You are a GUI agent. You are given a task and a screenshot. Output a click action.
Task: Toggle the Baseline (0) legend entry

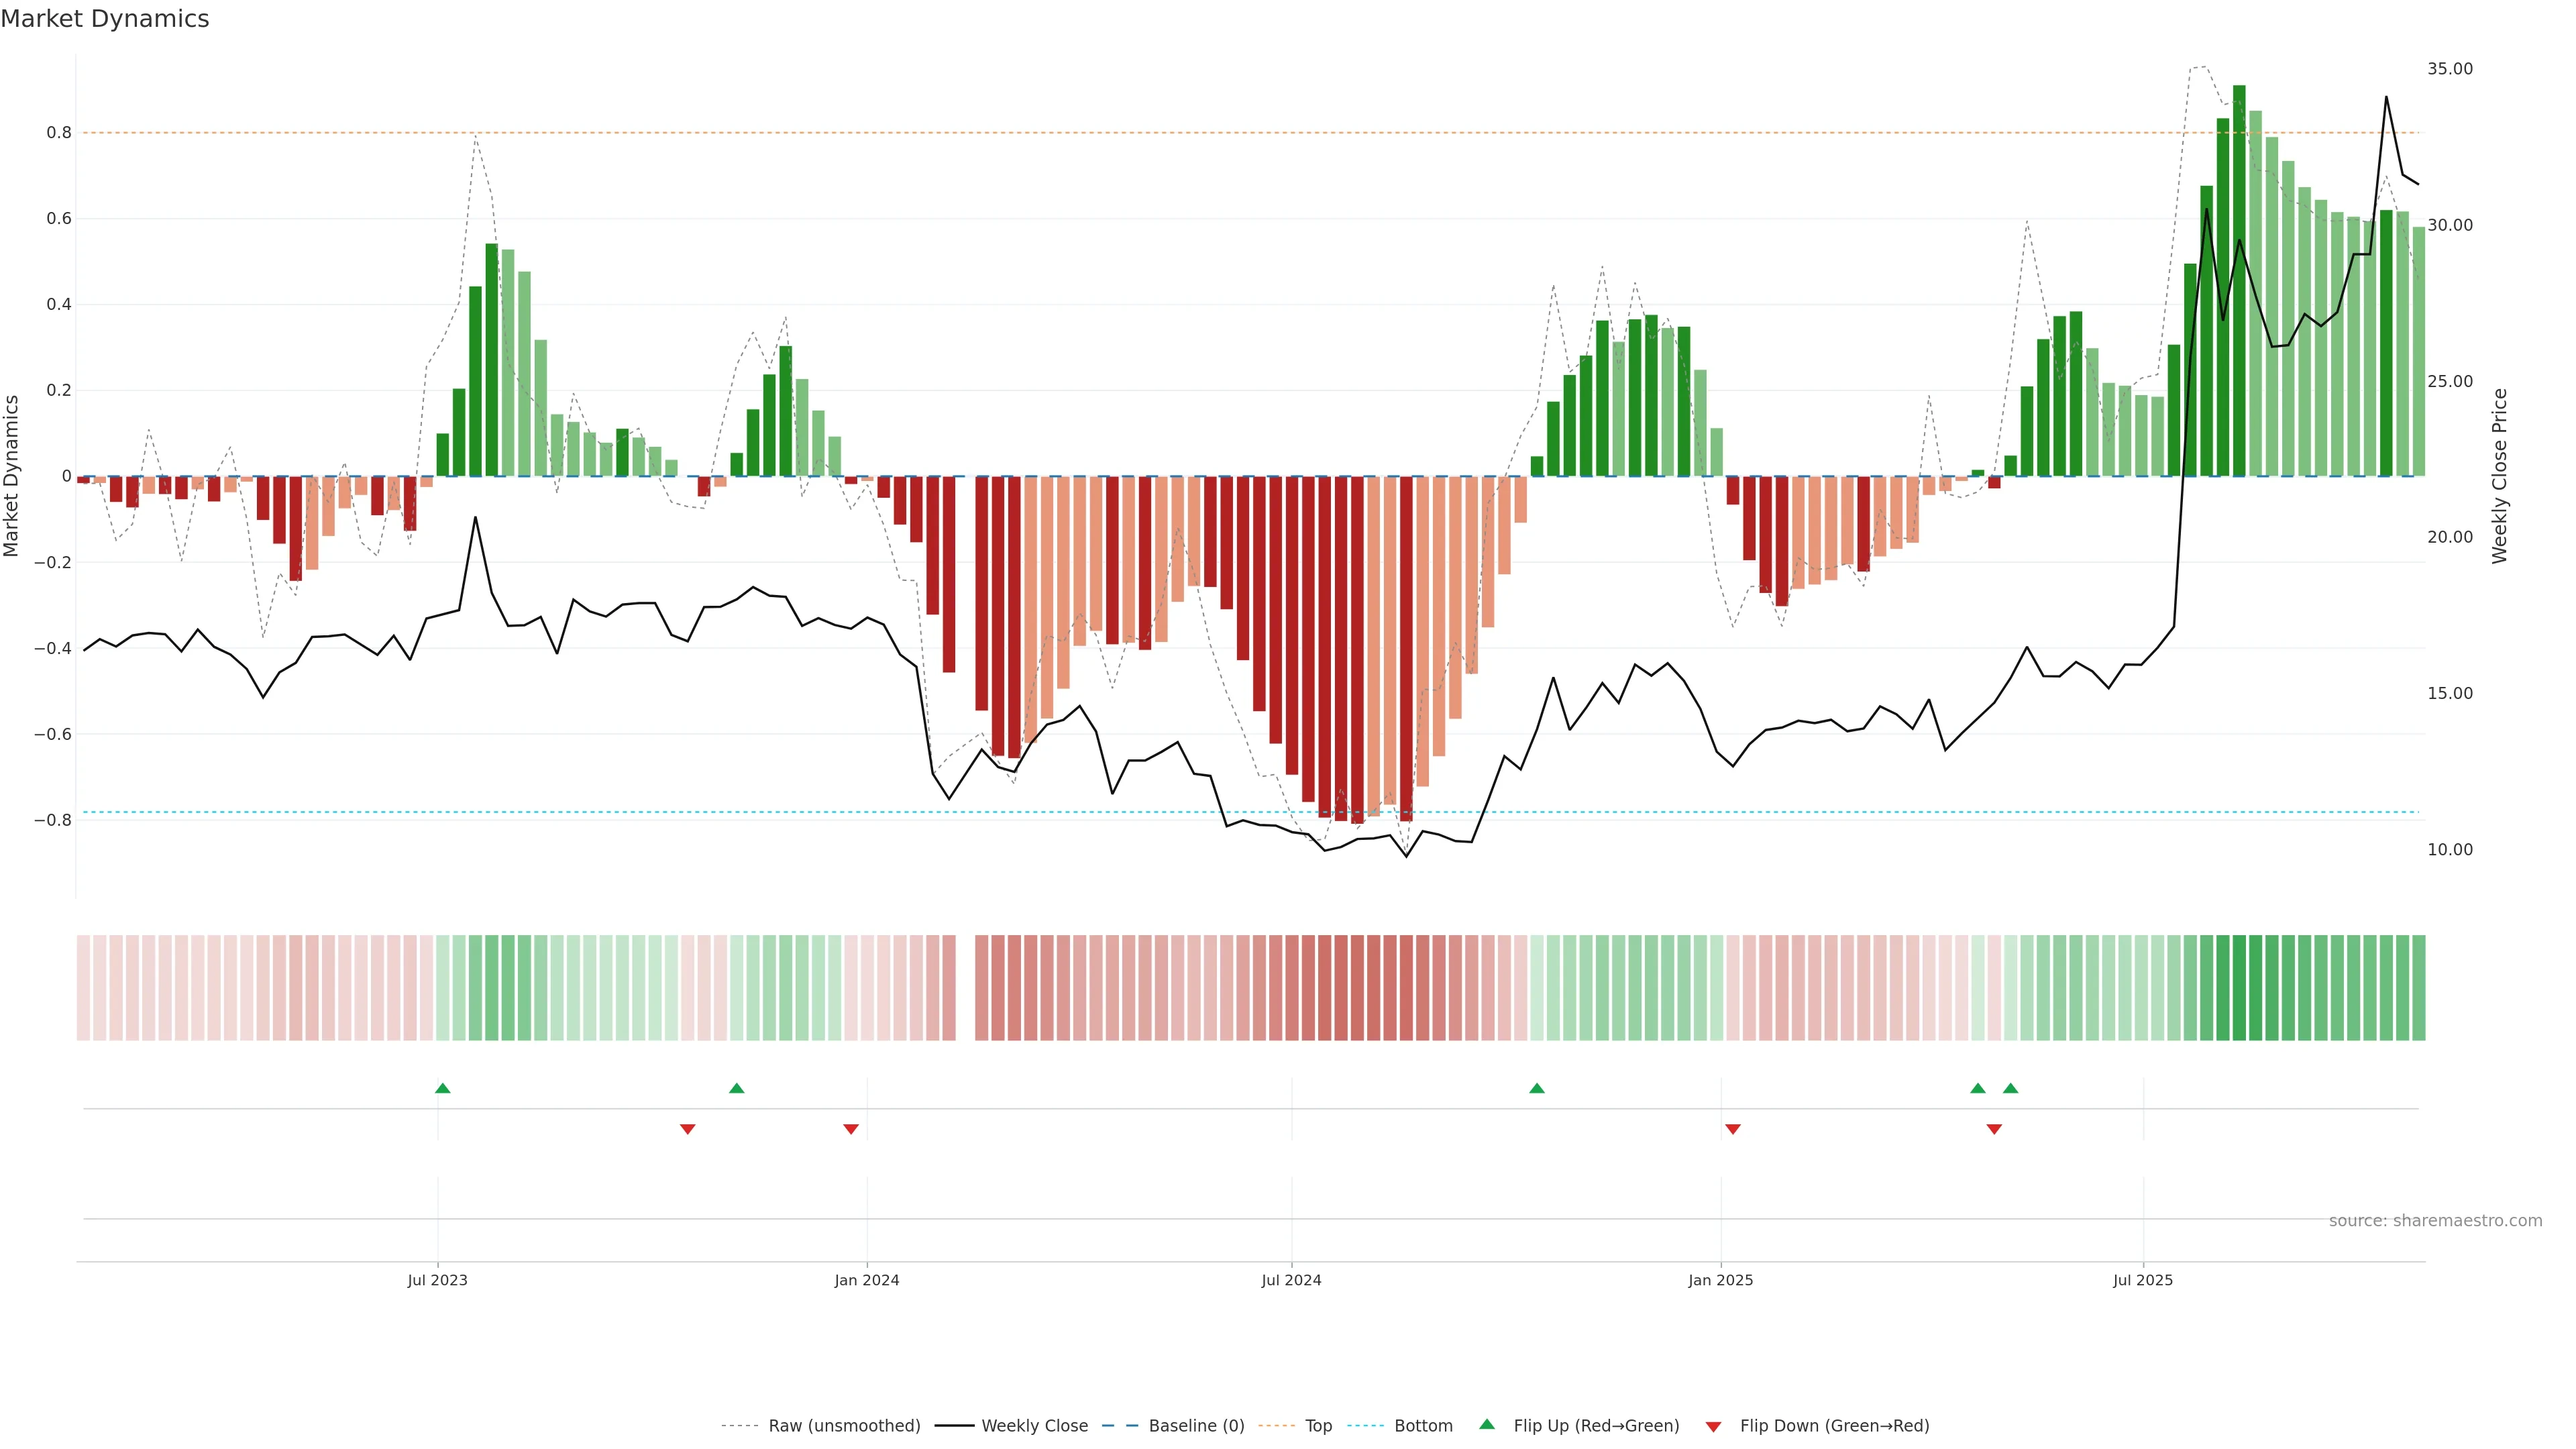point(1196,1426)
